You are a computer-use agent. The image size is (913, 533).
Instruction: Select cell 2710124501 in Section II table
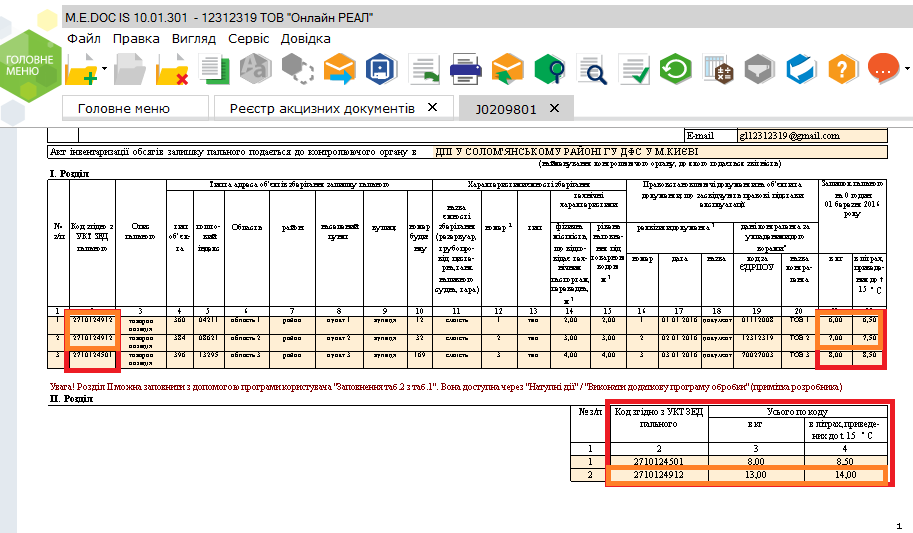(658, 459)
